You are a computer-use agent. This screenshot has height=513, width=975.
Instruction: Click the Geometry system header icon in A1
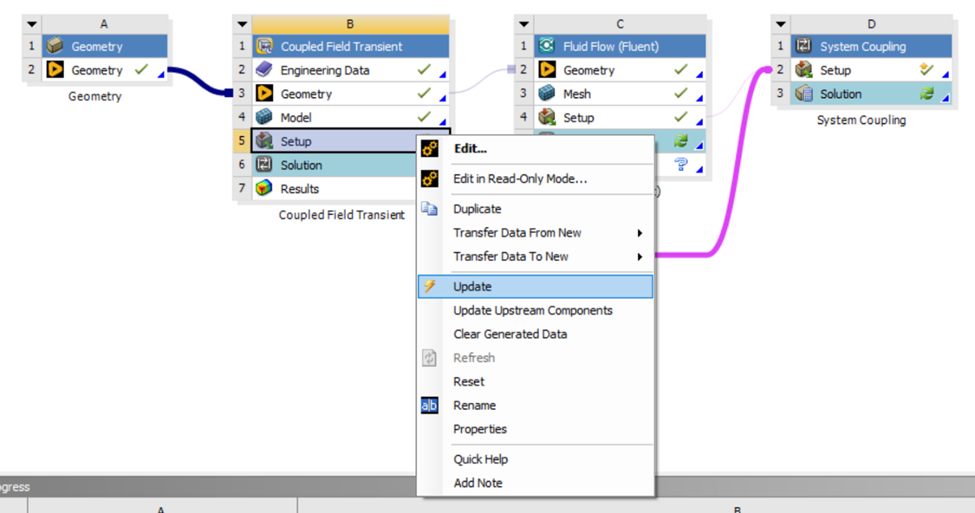55,46
